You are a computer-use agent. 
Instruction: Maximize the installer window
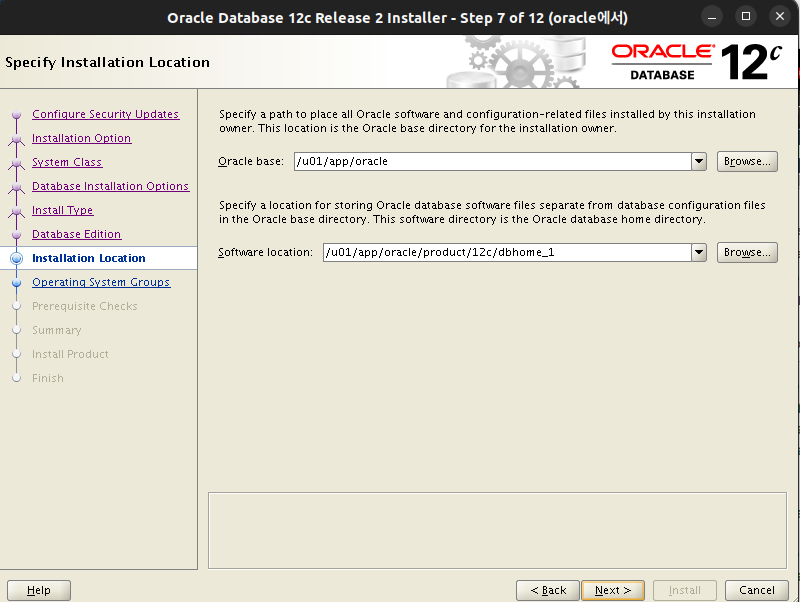pyautogui.click(x=745, y=17)
